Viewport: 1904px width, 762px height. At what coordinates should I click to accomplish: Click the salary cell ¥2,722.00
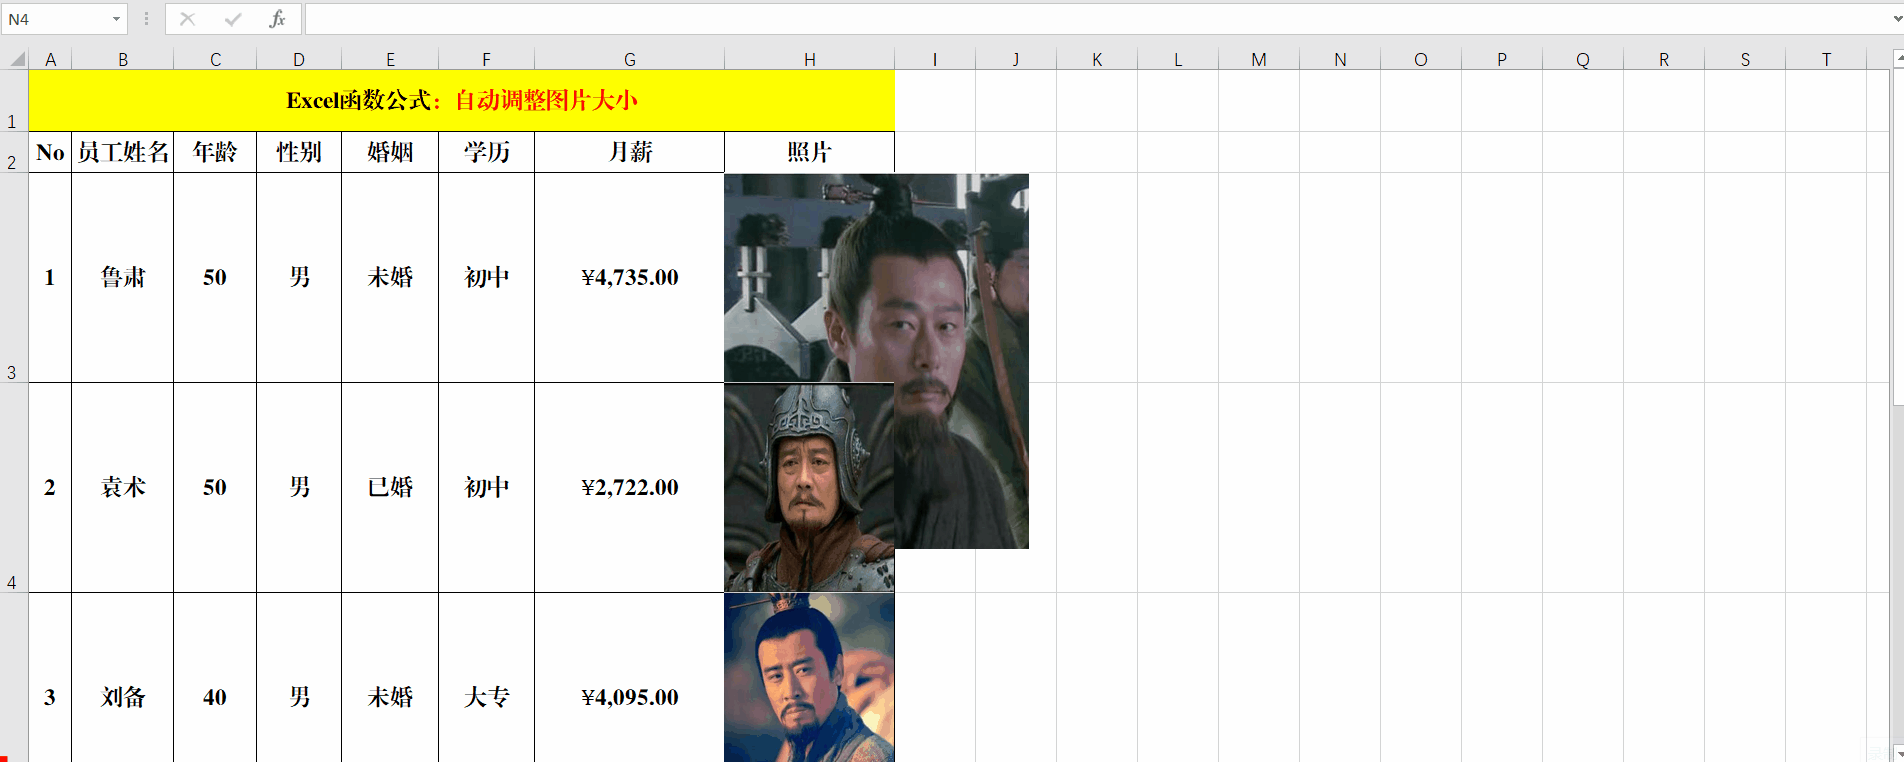[629, 487]
